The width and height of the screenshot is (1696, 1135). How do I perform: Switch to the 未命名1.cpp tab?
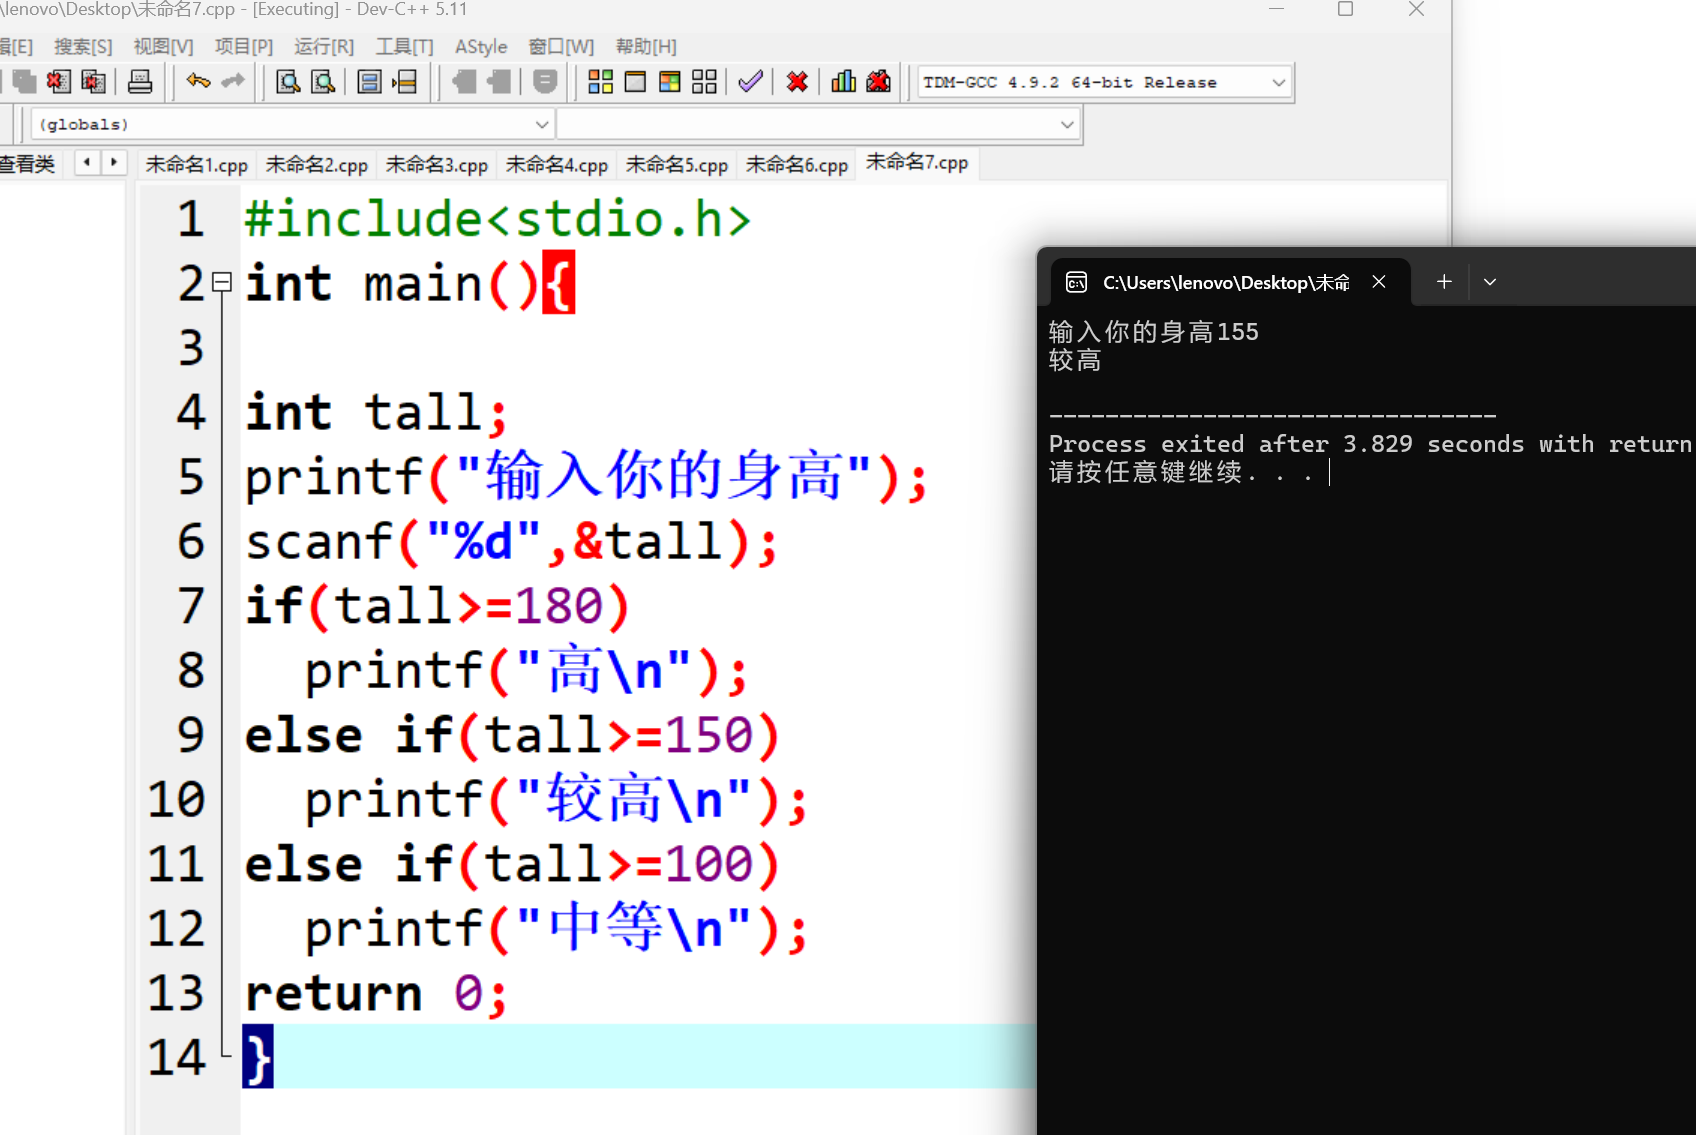point(197,165)
